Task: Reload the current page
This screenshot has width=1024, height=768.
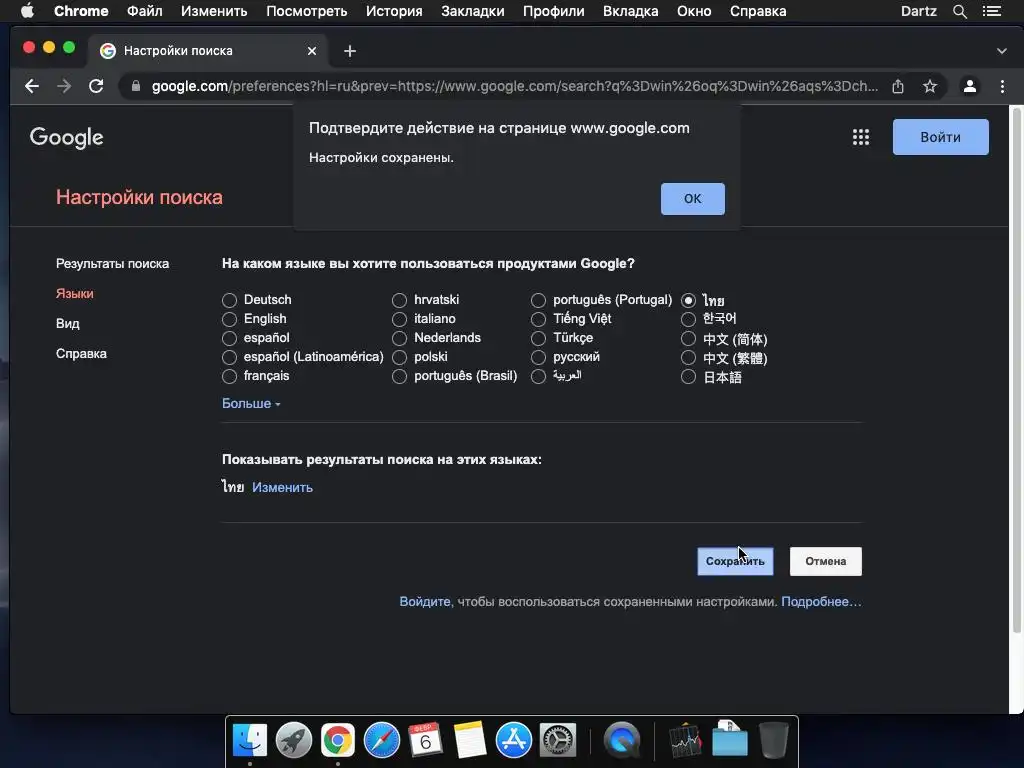Action: (x=96, y=86)
